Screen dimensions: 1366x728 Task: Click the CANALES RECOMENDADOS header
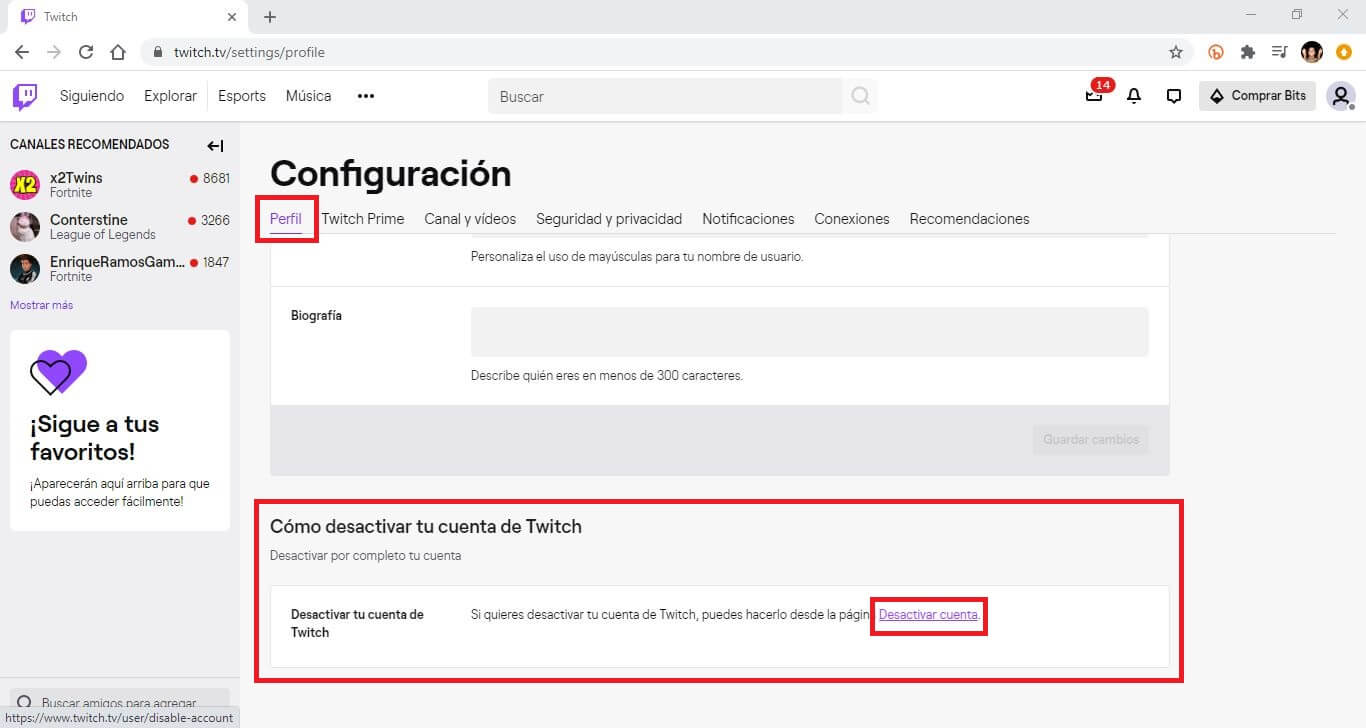tap(90, 145)
